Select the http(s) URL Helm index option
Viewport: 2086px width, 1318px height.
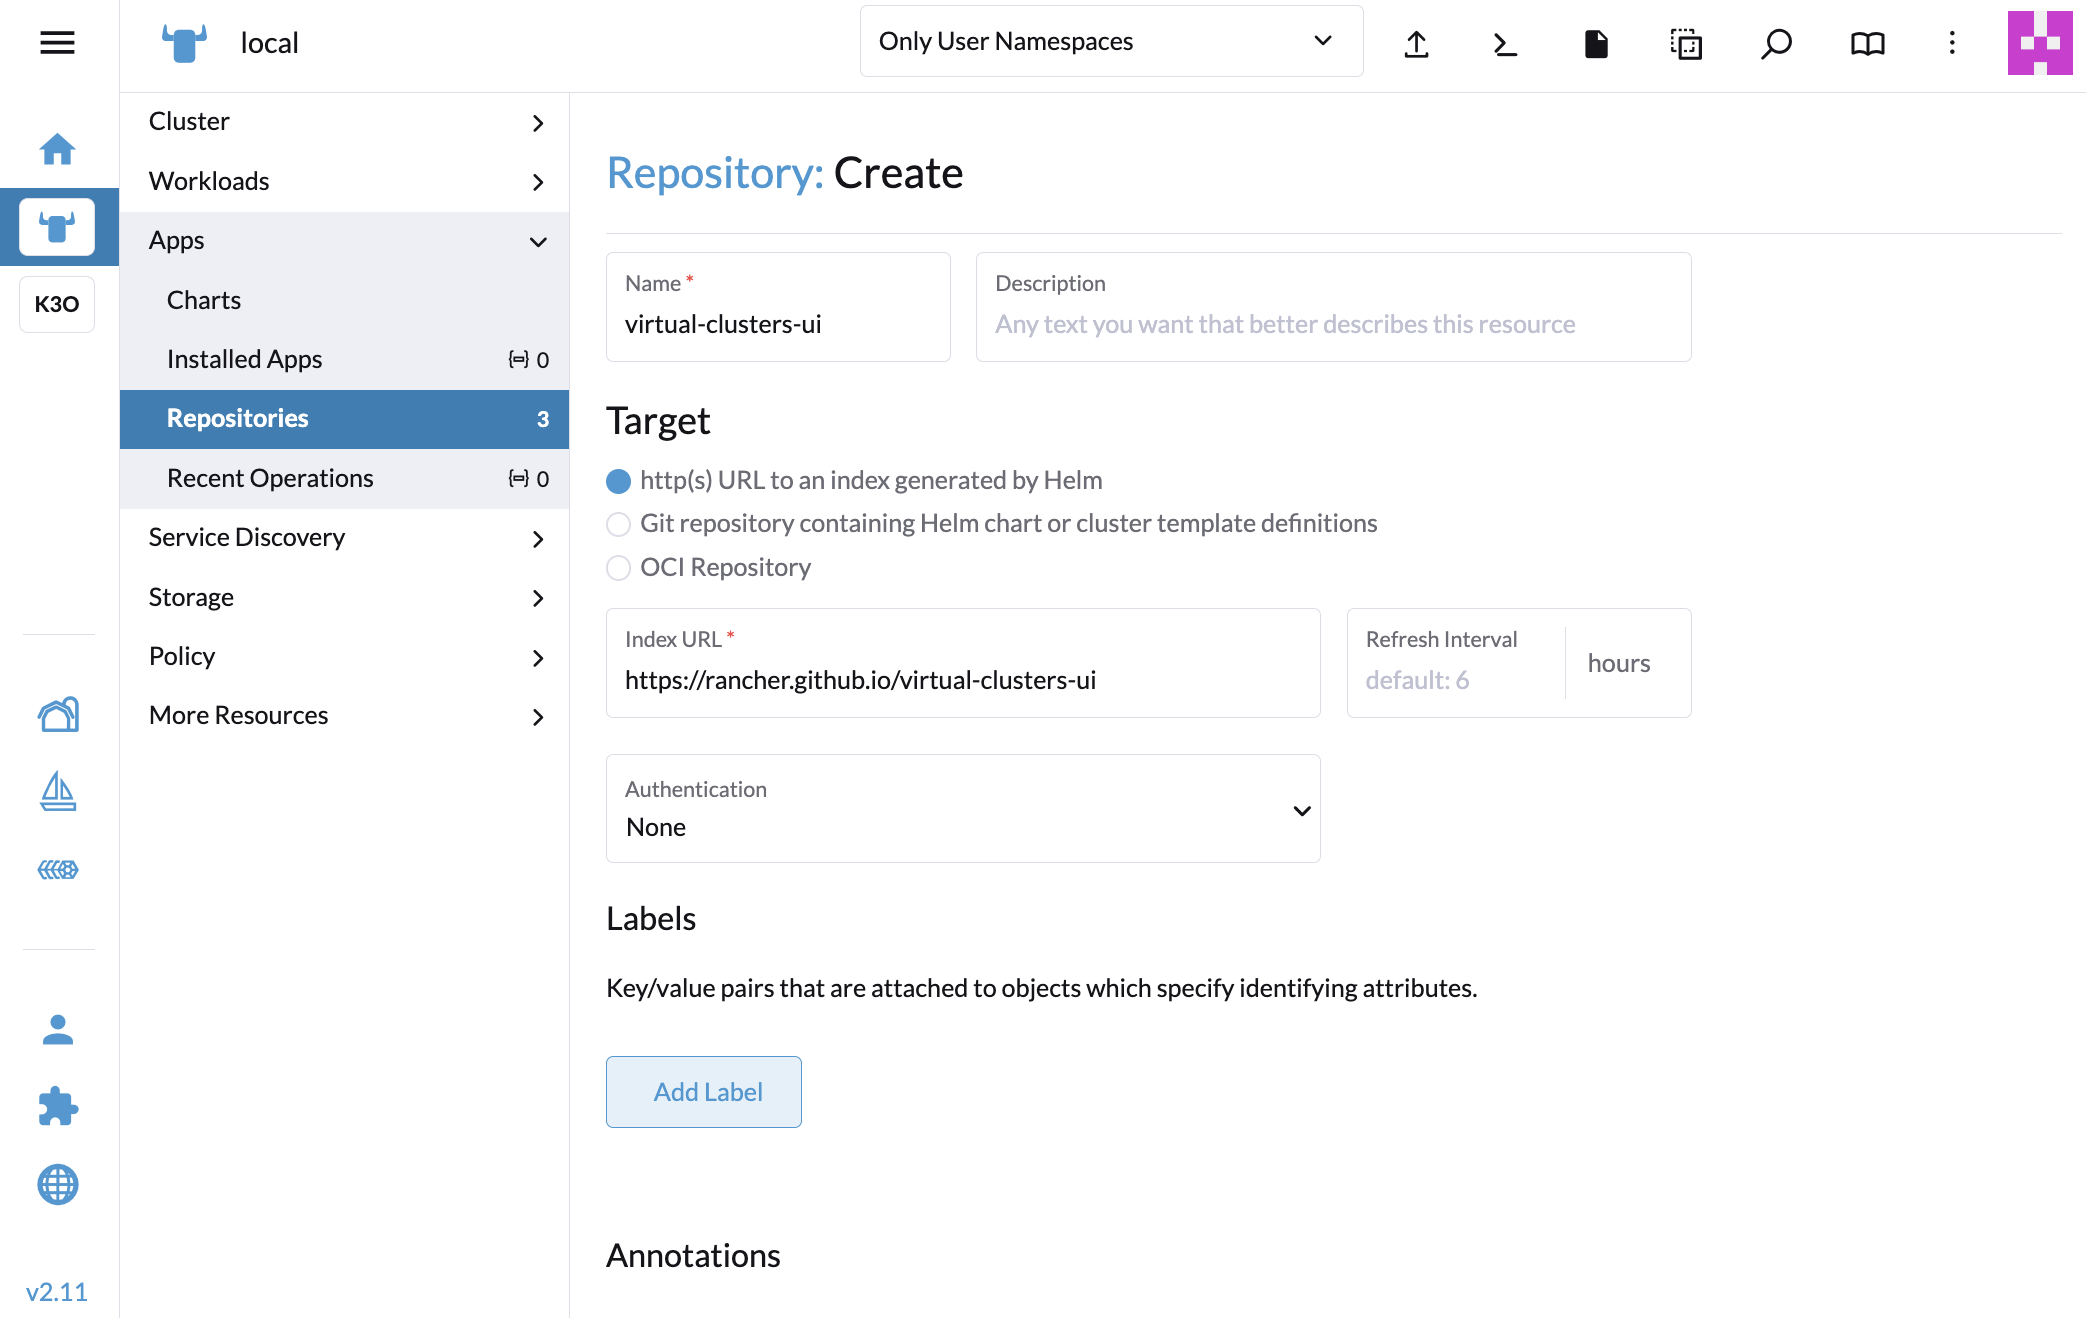tap(619, 481)
